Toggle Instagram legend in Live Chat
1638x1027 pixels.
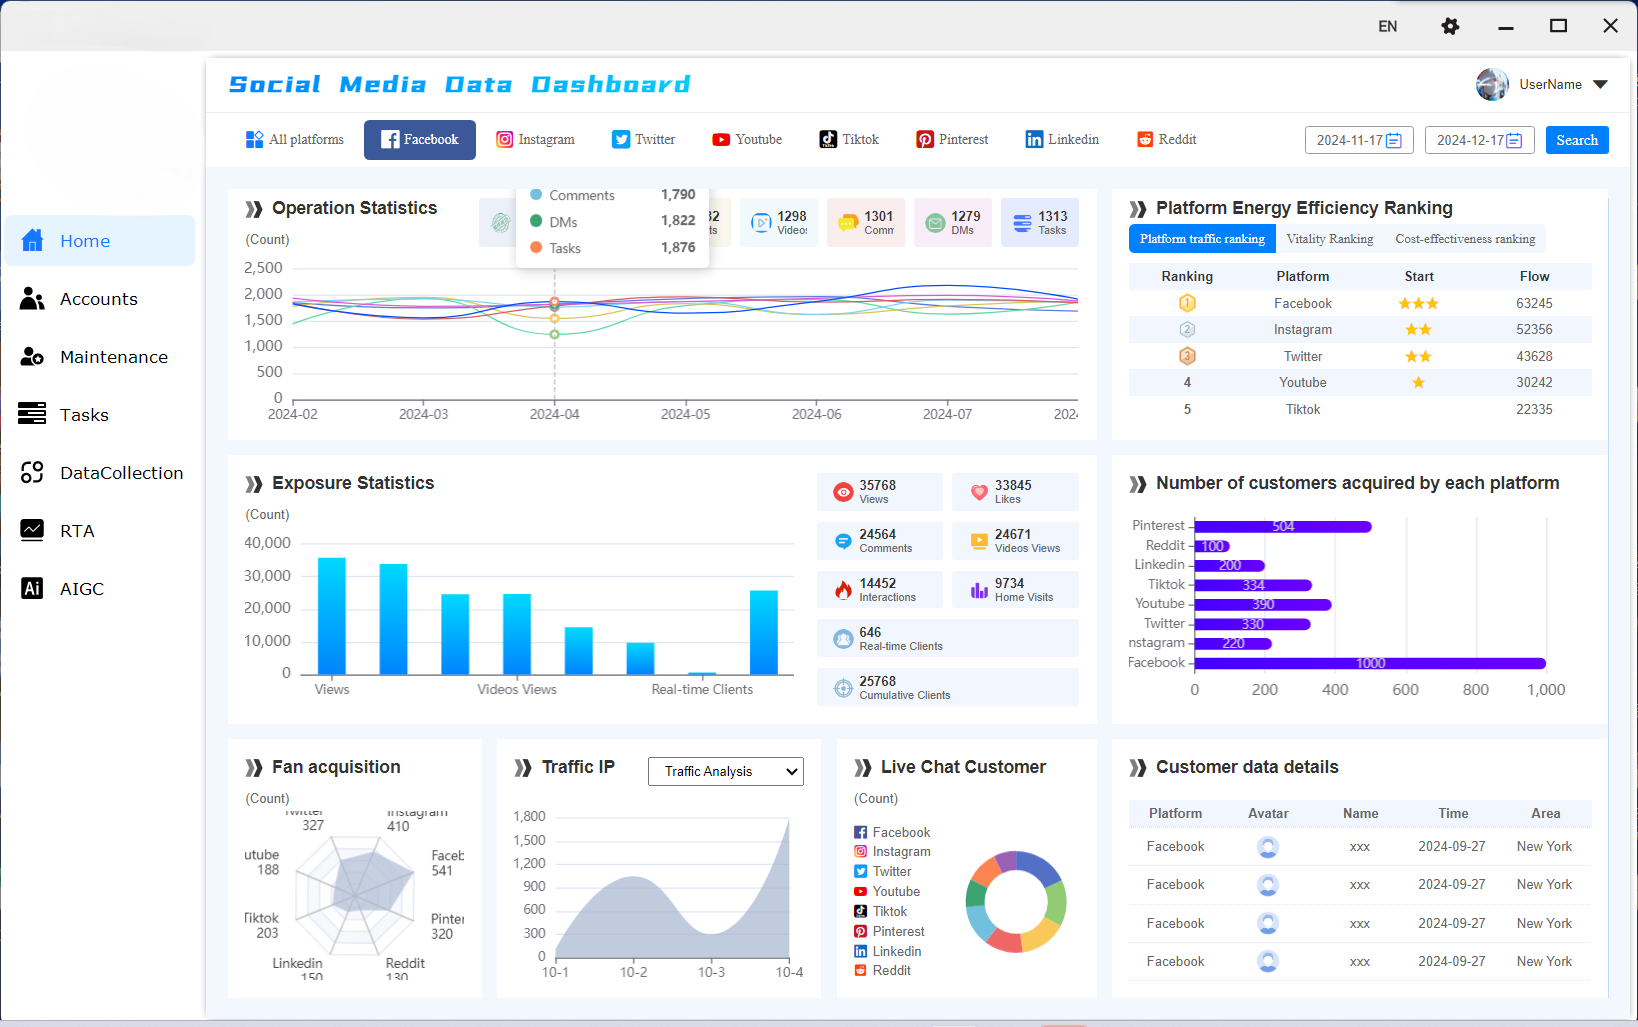coord(892,852)
